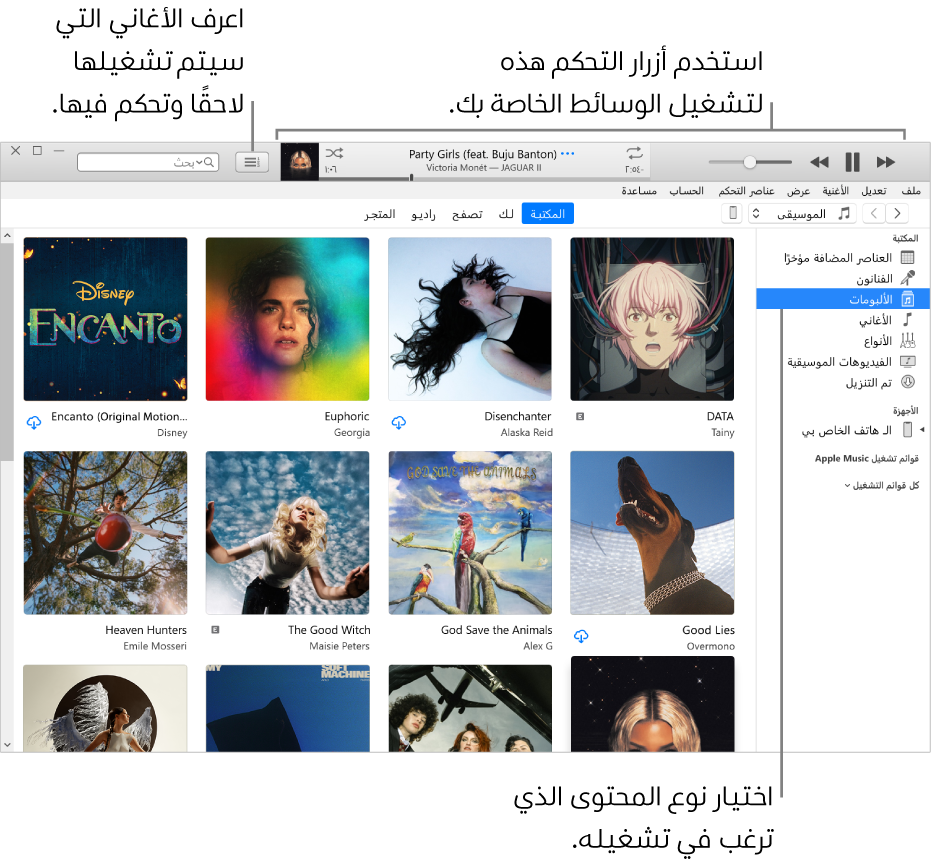Open the Disenchanter album cover

click(470, 319)
